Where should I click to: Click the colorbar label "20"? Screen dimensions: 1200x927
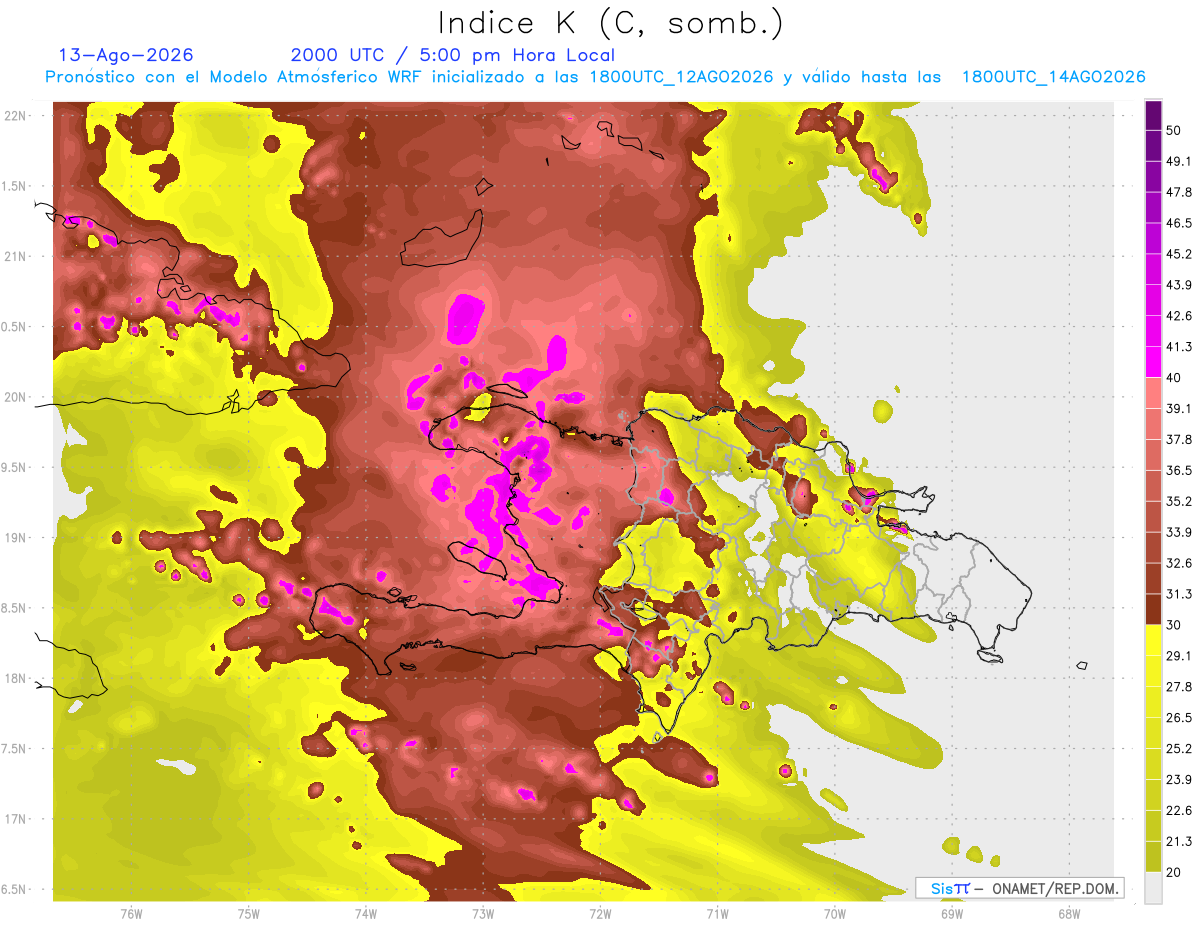point(1174,872)
